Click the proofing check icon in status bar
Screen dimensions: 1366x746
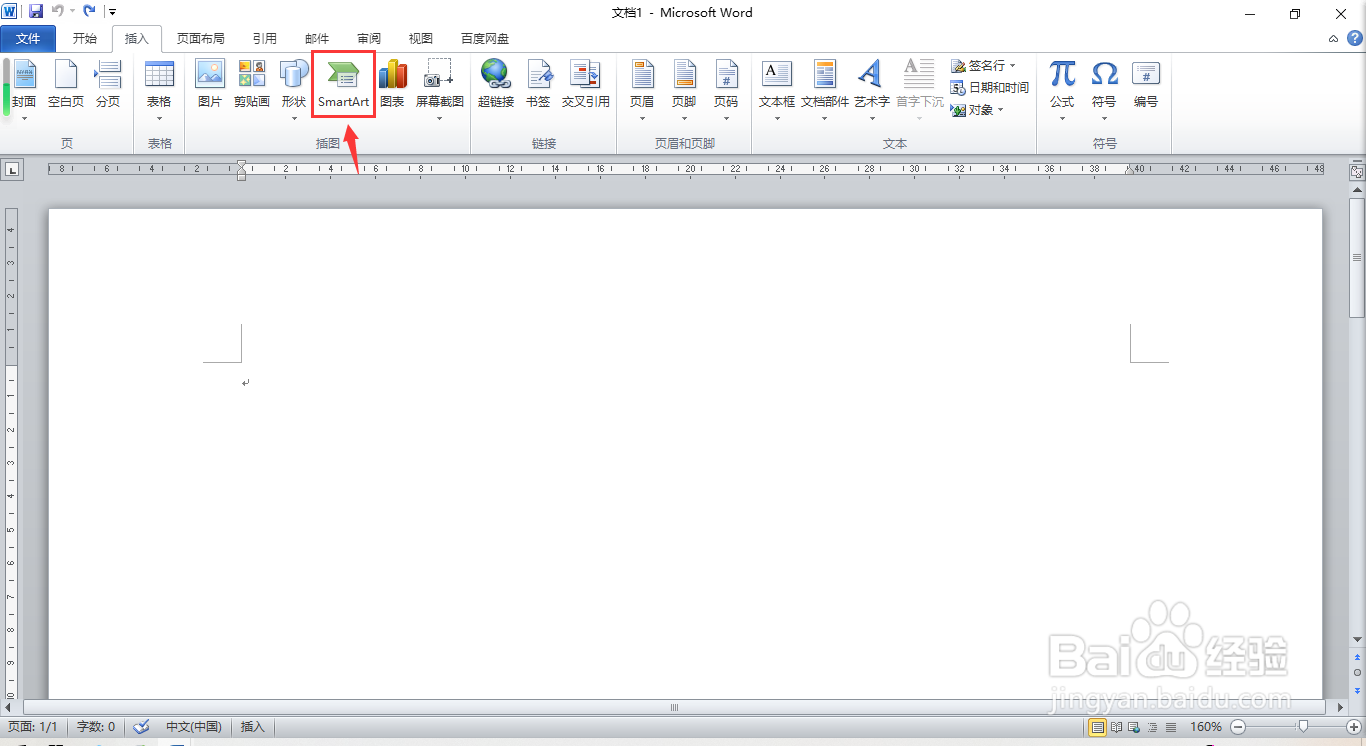click(x=141, y=727)
